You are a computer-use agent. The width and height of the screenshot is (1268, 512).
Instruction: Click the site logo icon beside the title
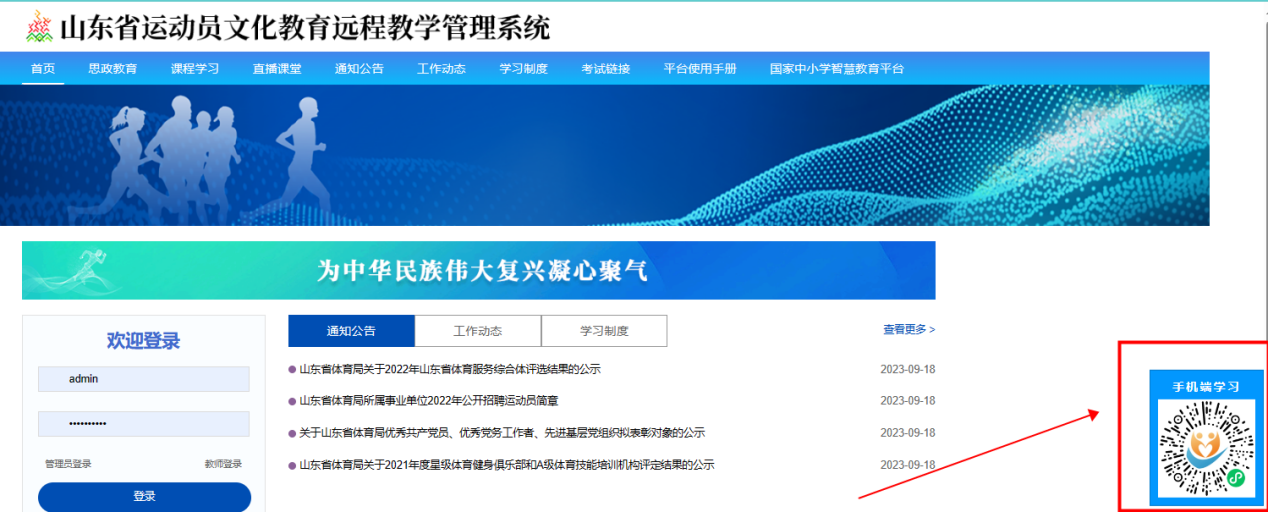(39, 26)
